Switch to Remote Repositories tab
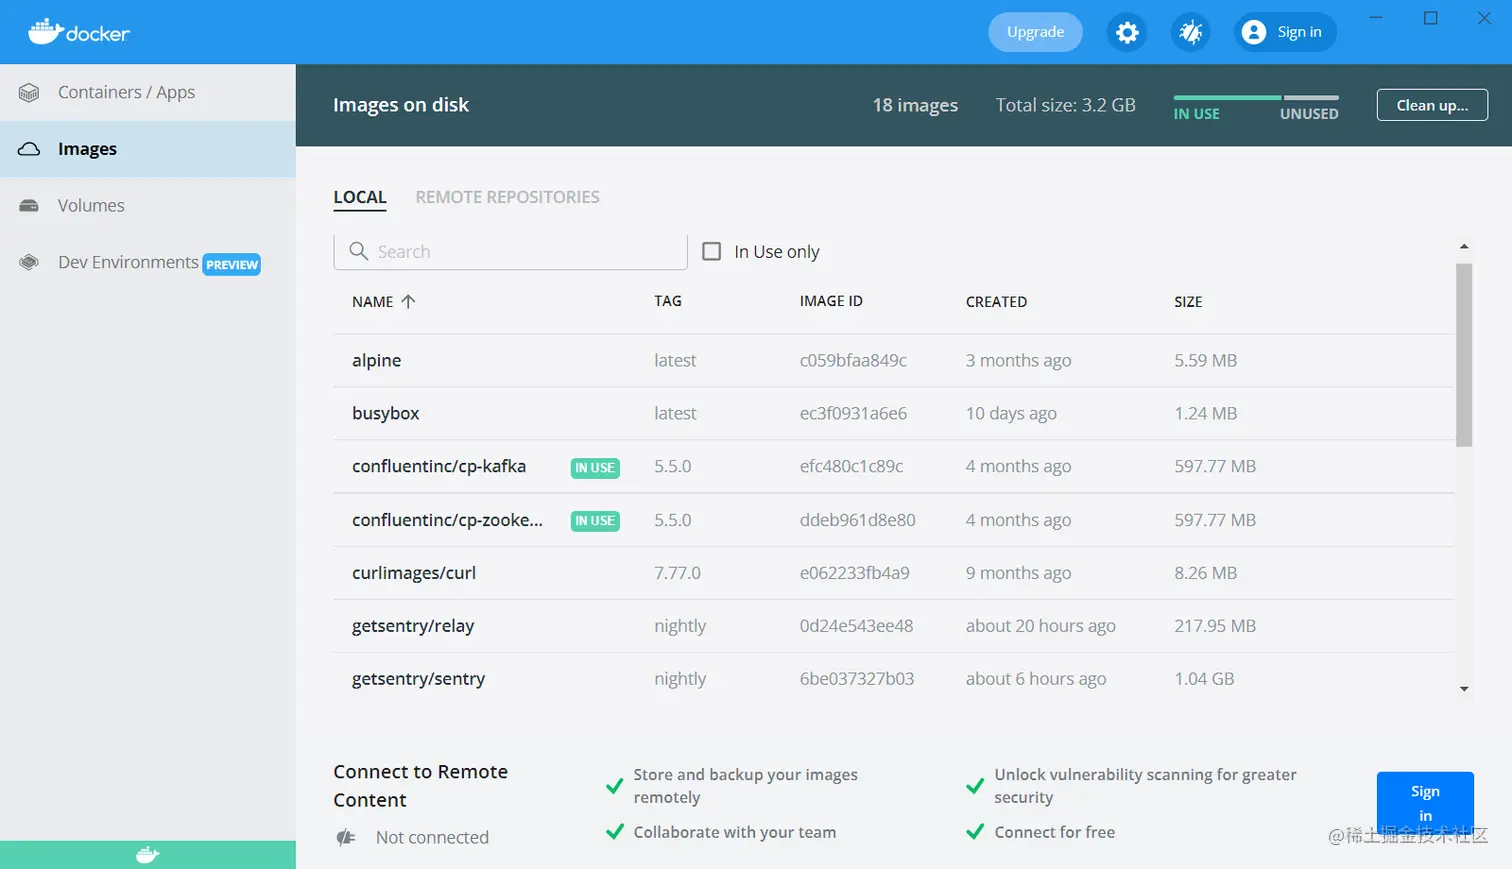The image size is (1512, 869). 507,197
